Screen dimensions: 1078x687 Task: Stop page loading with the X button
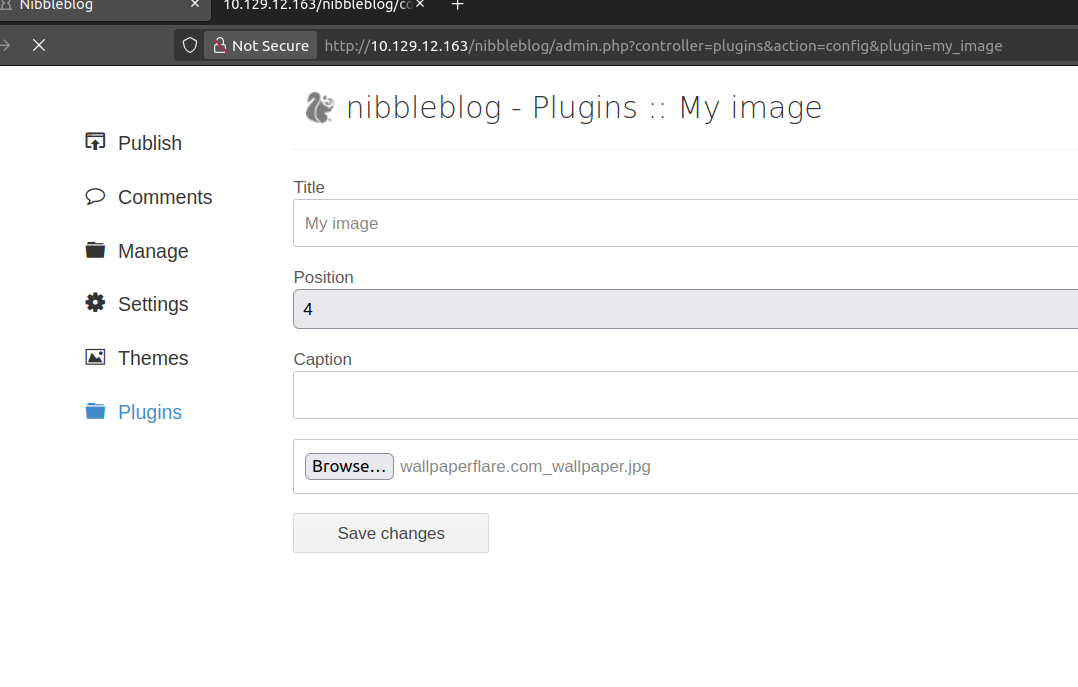click(39, 45)
